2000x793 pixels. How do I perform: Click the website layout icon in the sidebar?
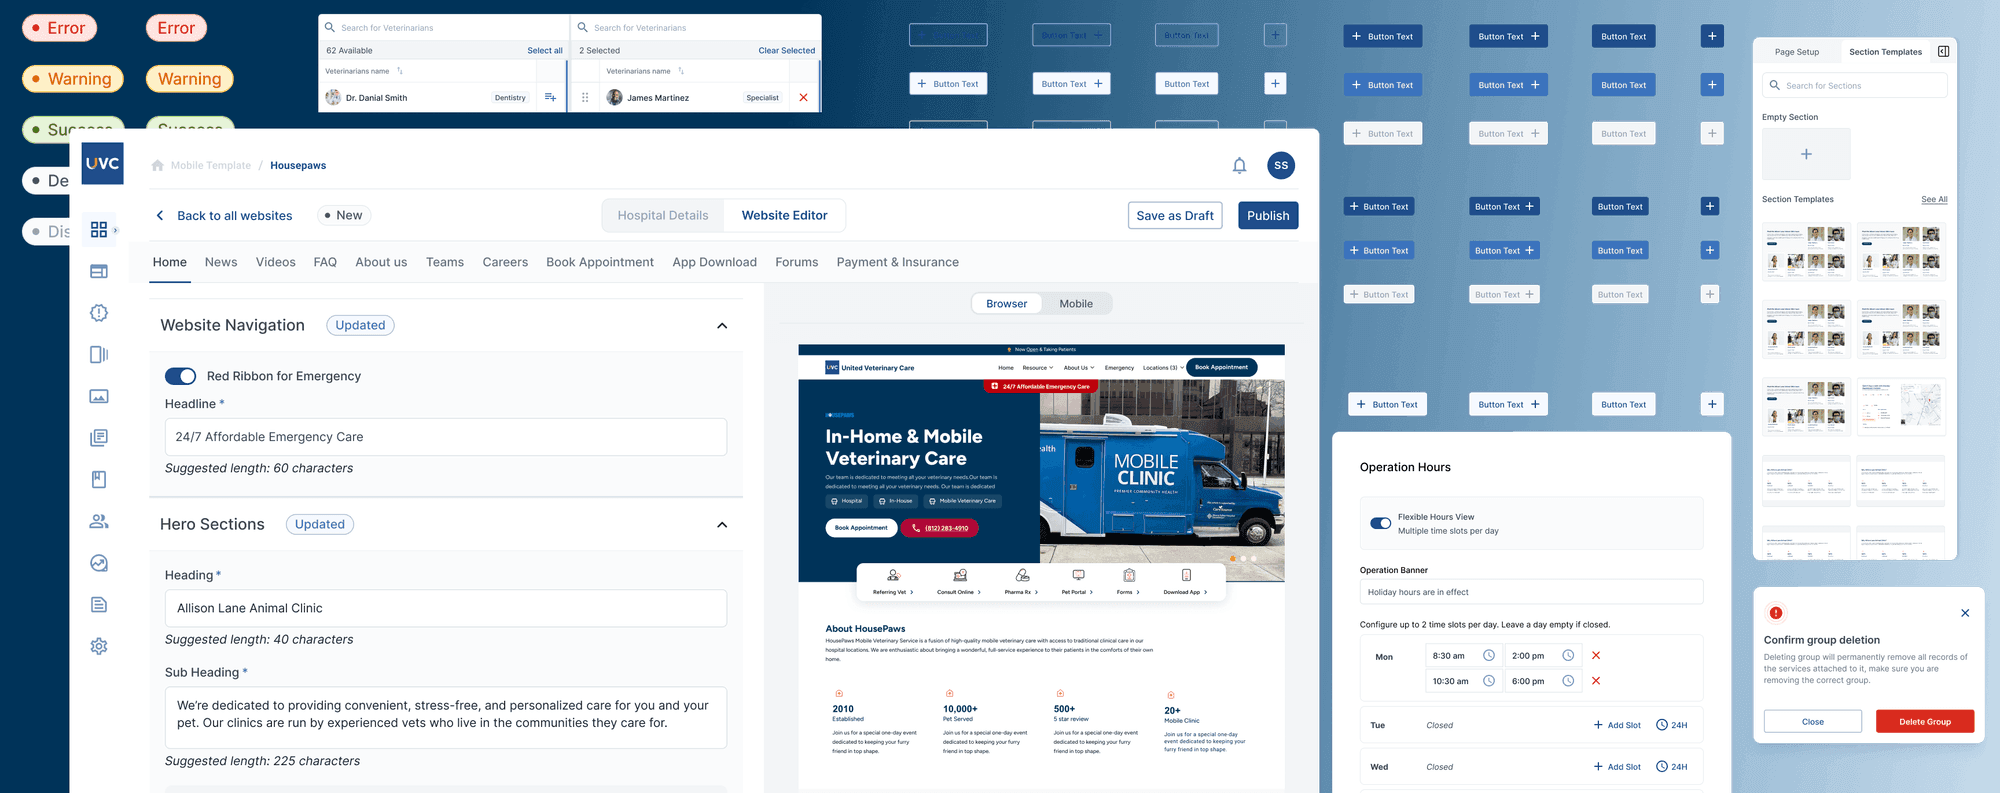tap(99, 271)
